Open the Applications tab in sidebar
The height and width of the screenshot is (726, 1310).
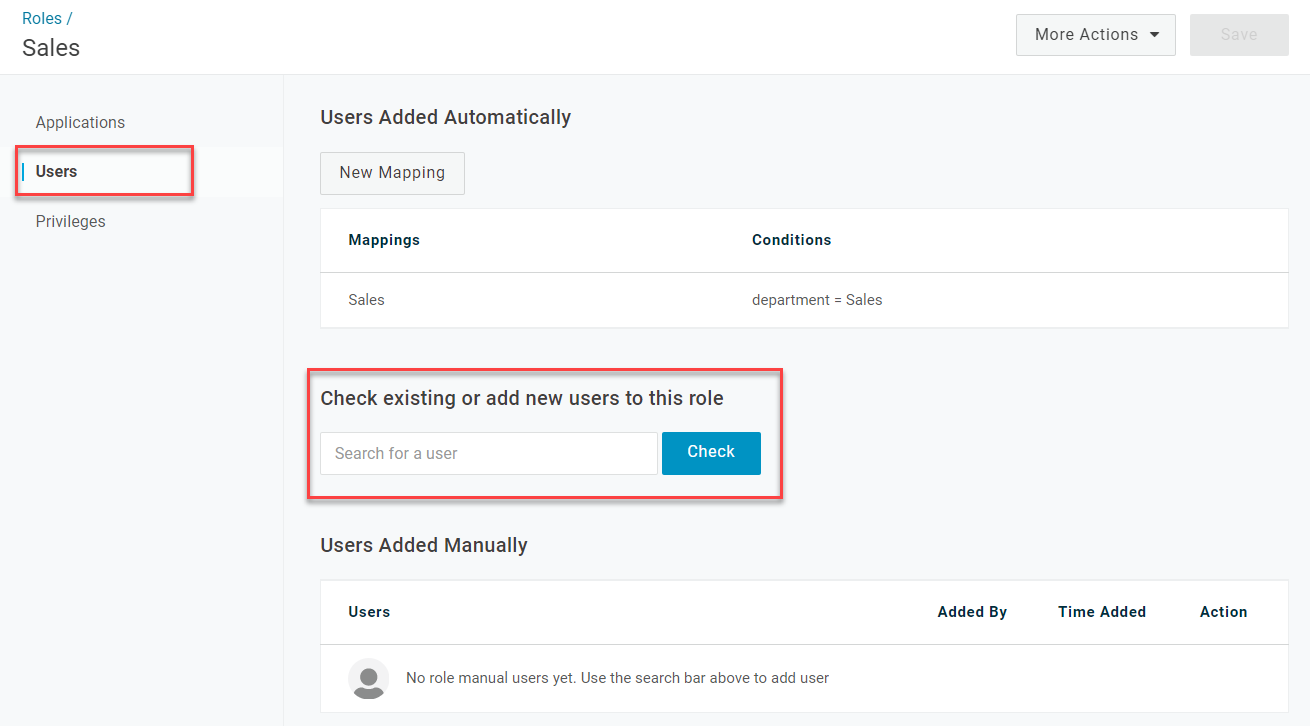click(80, 122)
